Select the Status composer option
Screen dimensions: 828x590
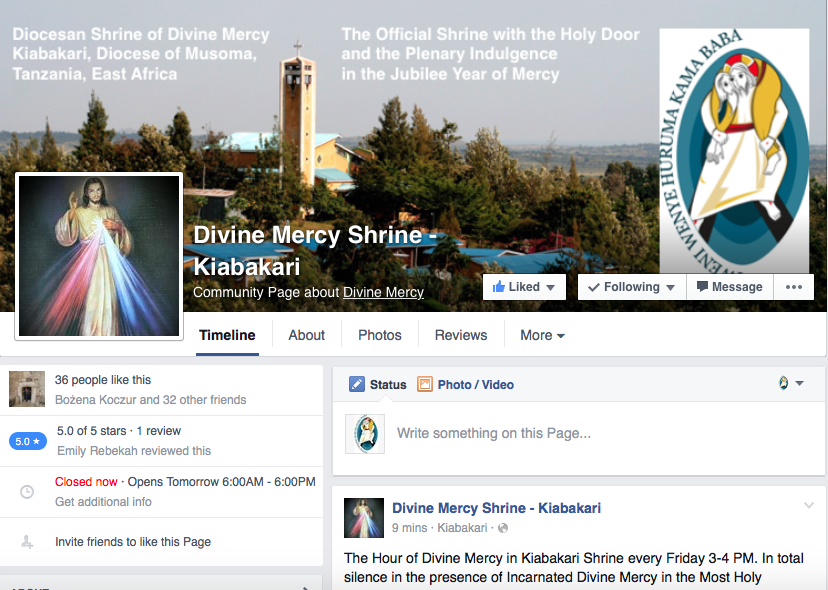[378, 385]
